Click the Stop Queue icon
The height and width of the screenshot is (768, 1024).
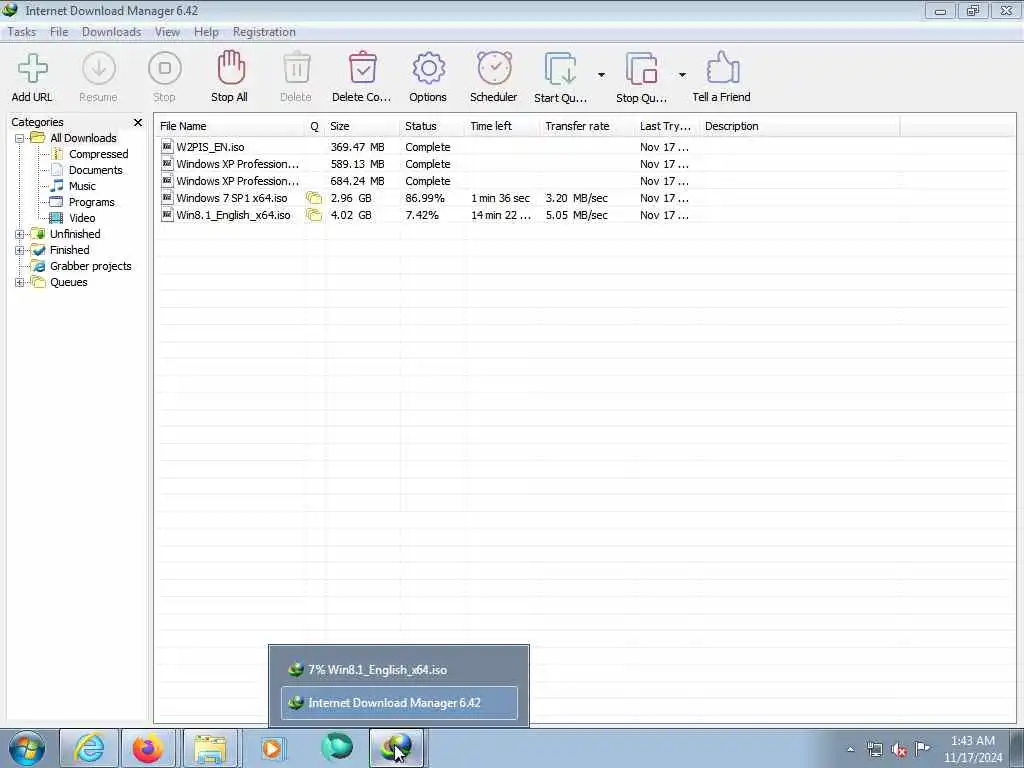pos(641,69)
